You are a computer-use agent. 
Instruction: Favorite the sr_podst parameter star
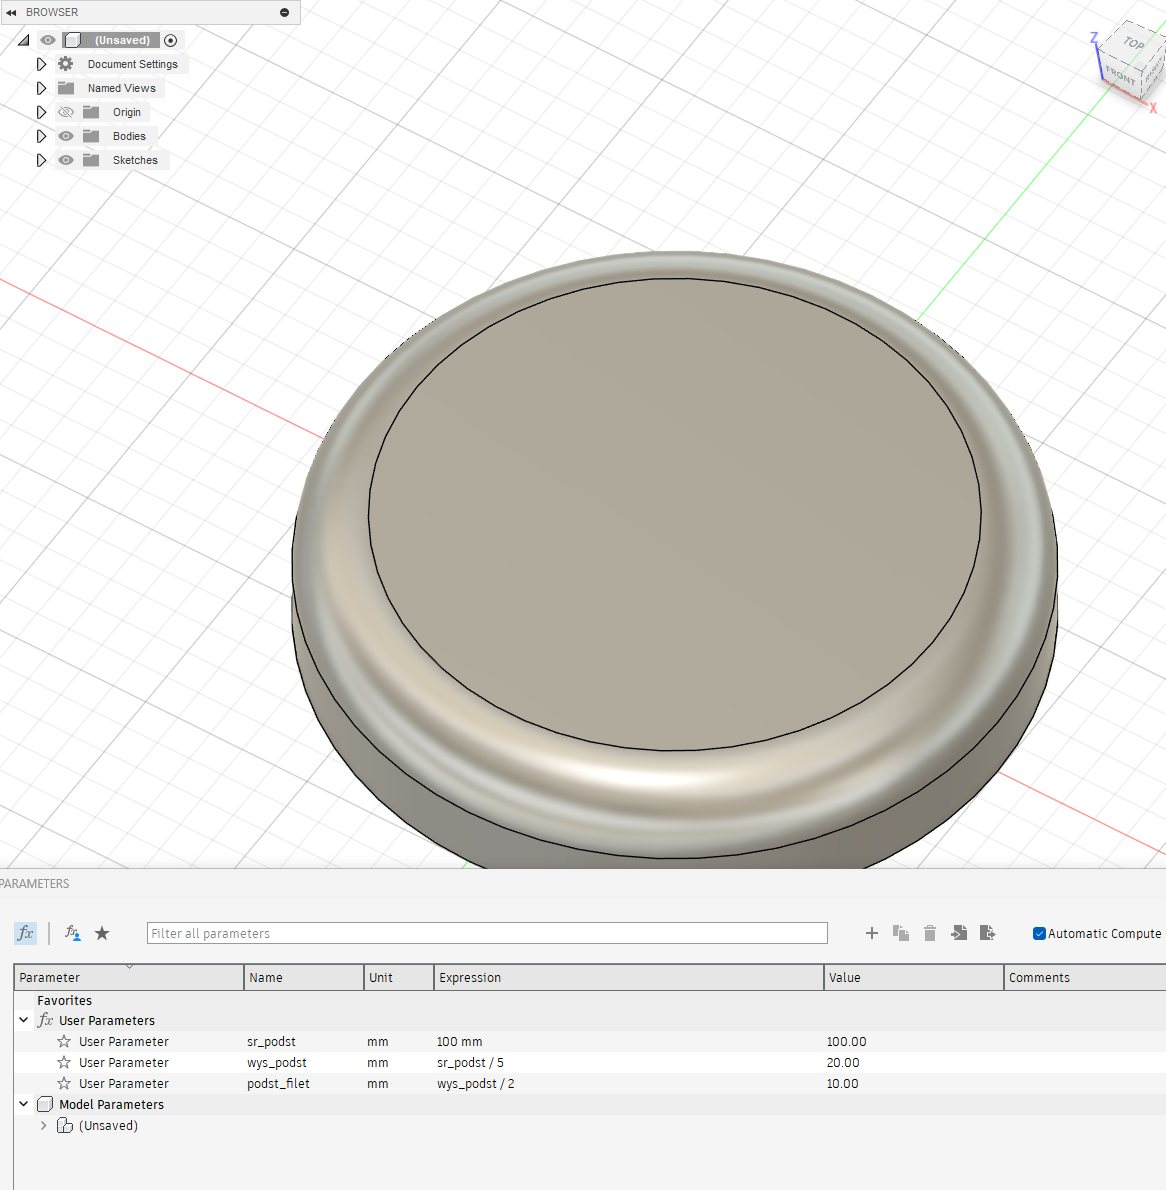click(x=64, y=1042)
